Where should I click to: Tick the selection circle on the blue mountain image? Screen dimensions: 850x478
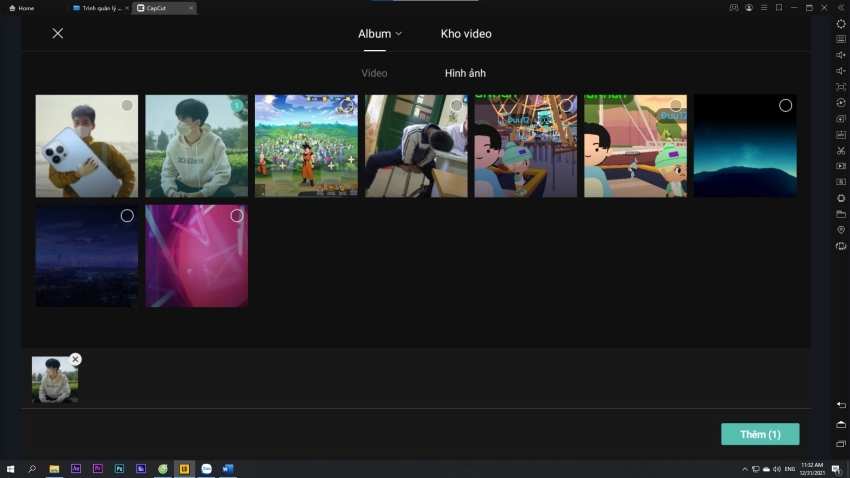pos(785,105)
